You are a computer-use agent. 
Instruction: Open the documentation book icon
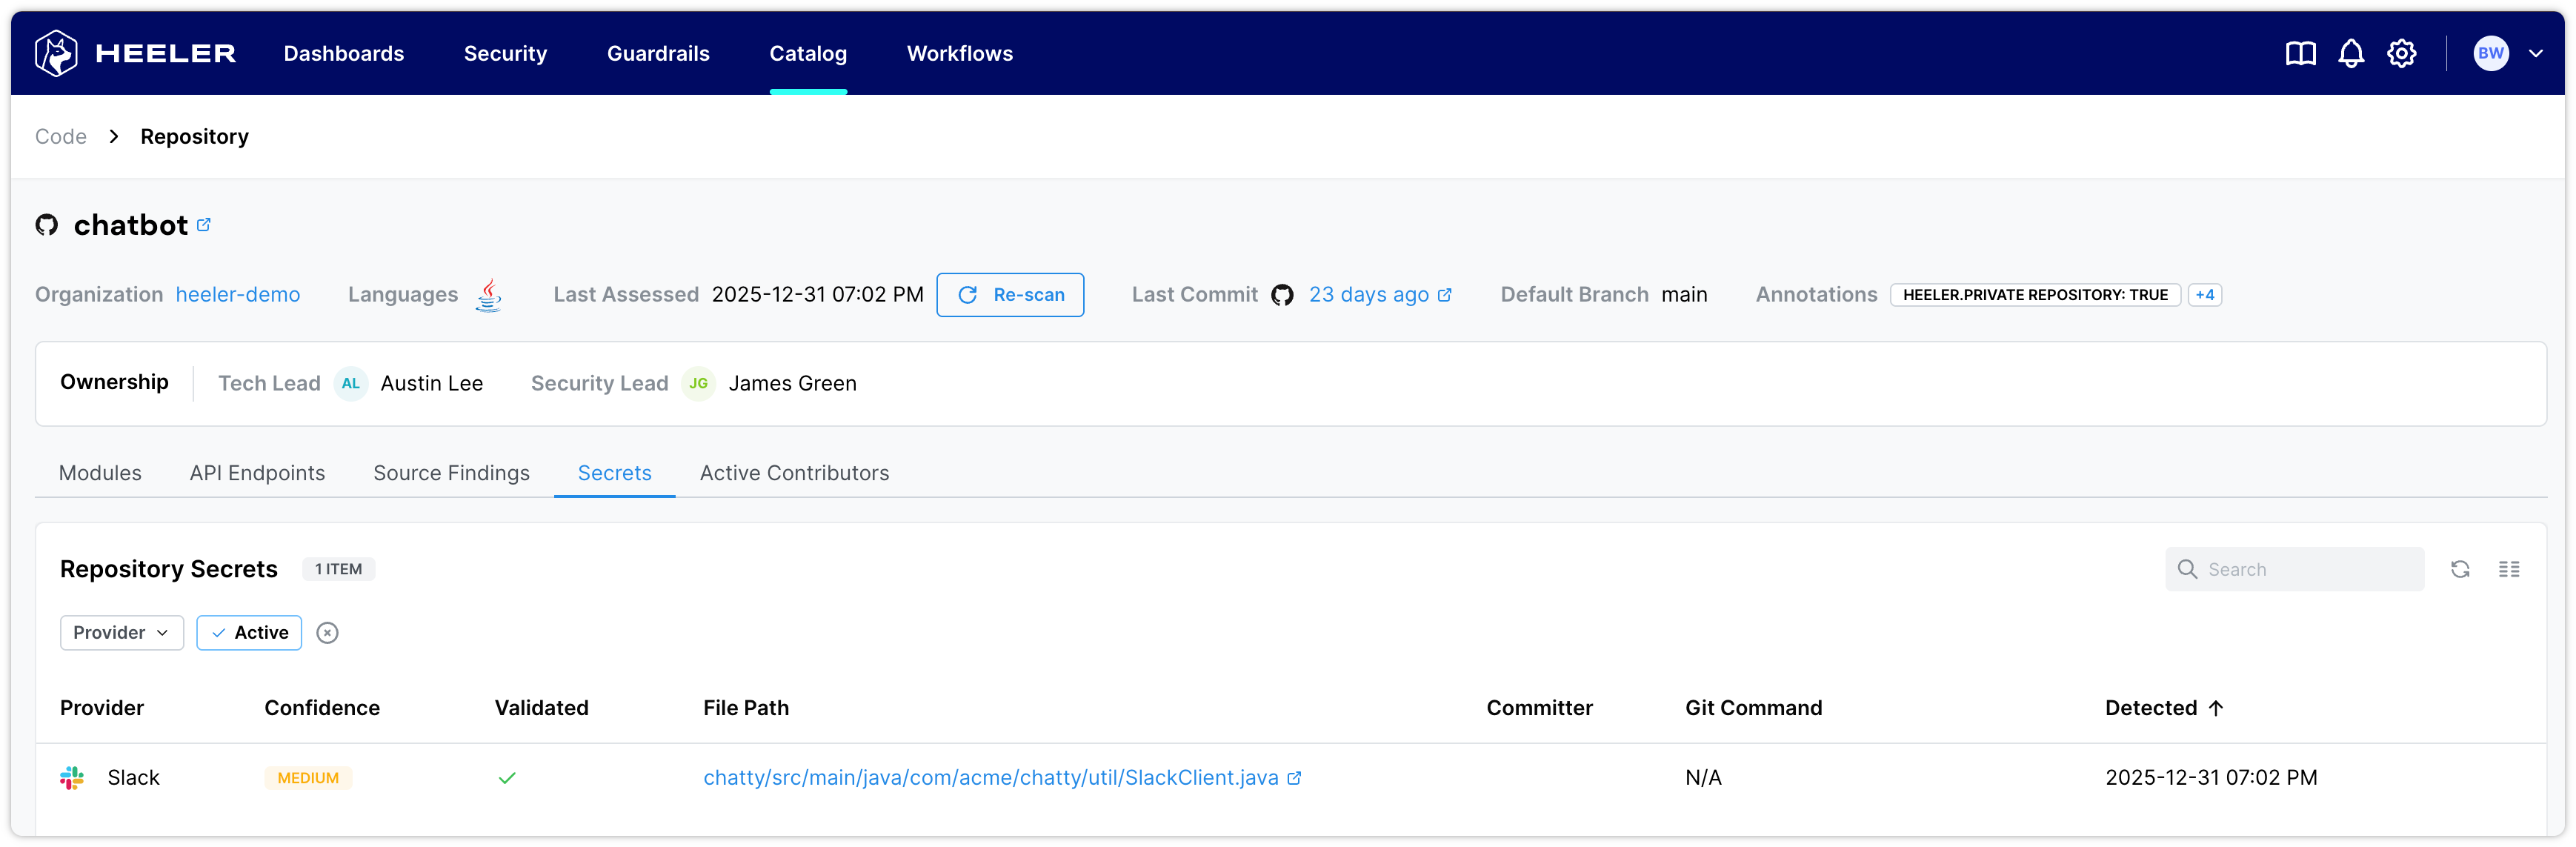2300,54
